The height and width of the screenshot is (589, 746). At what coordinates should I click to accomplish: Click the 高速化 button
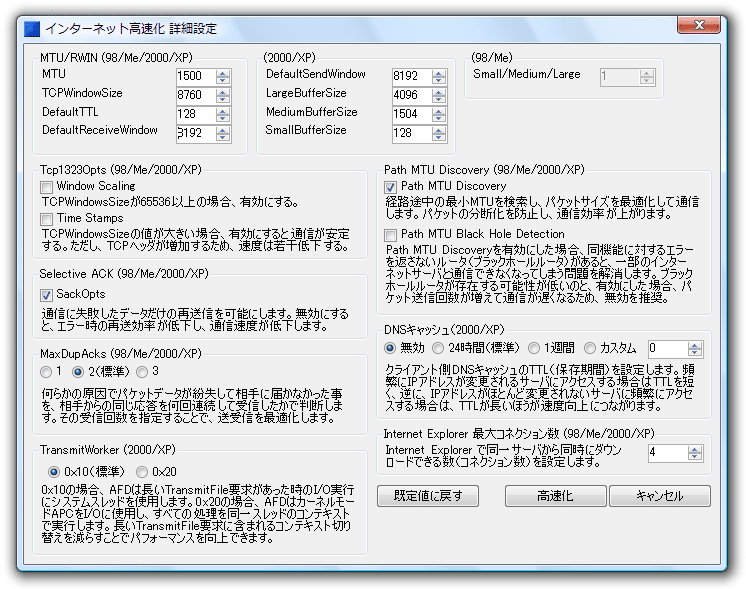pyautogui.click(x=555, y=496)
